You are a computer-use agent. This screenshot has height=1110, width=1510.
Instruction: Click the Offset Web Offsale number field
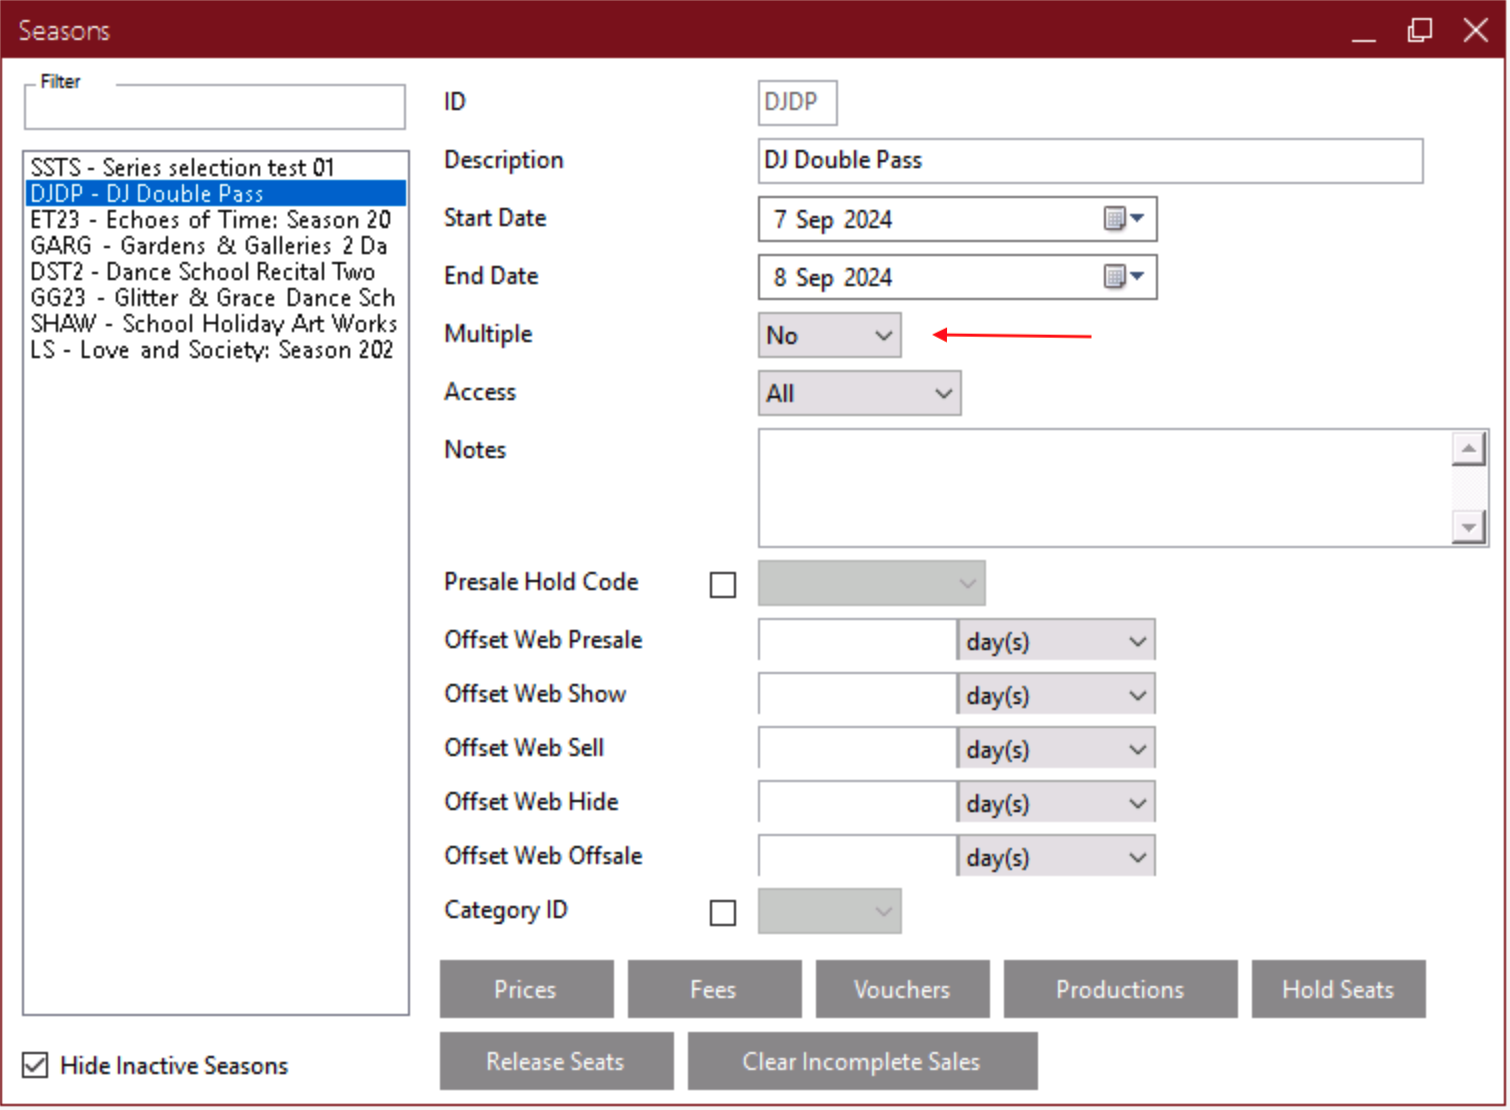click(858, 857)
